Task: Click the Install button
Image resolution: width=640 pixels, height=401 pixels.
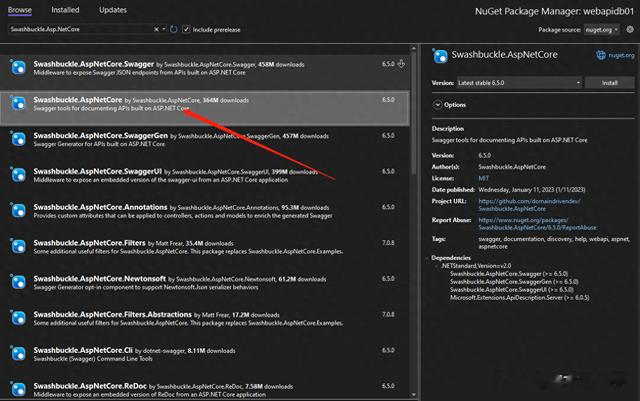Action: point(609,83)
